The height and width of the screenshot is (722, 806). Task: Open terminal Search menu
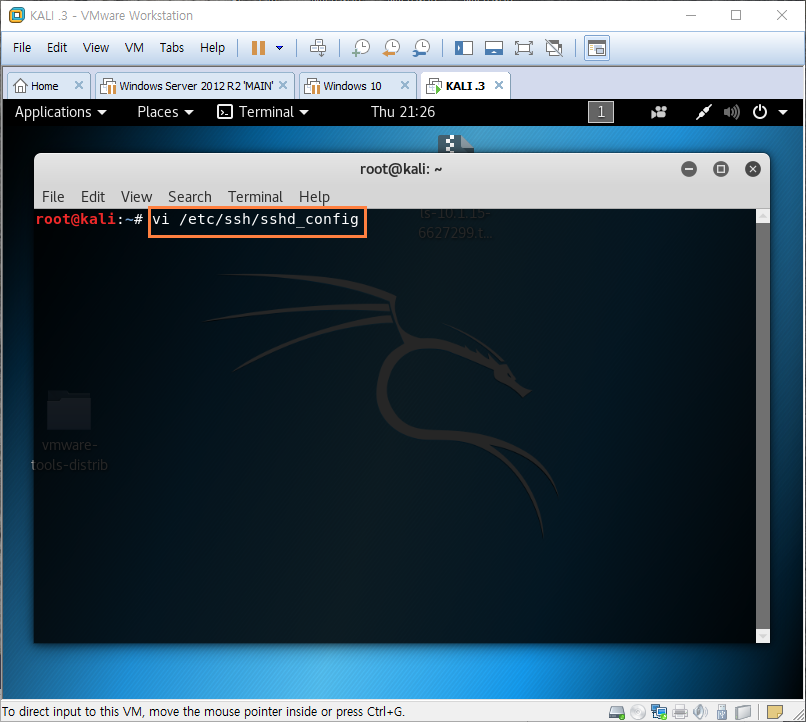[x=190, y=197]
